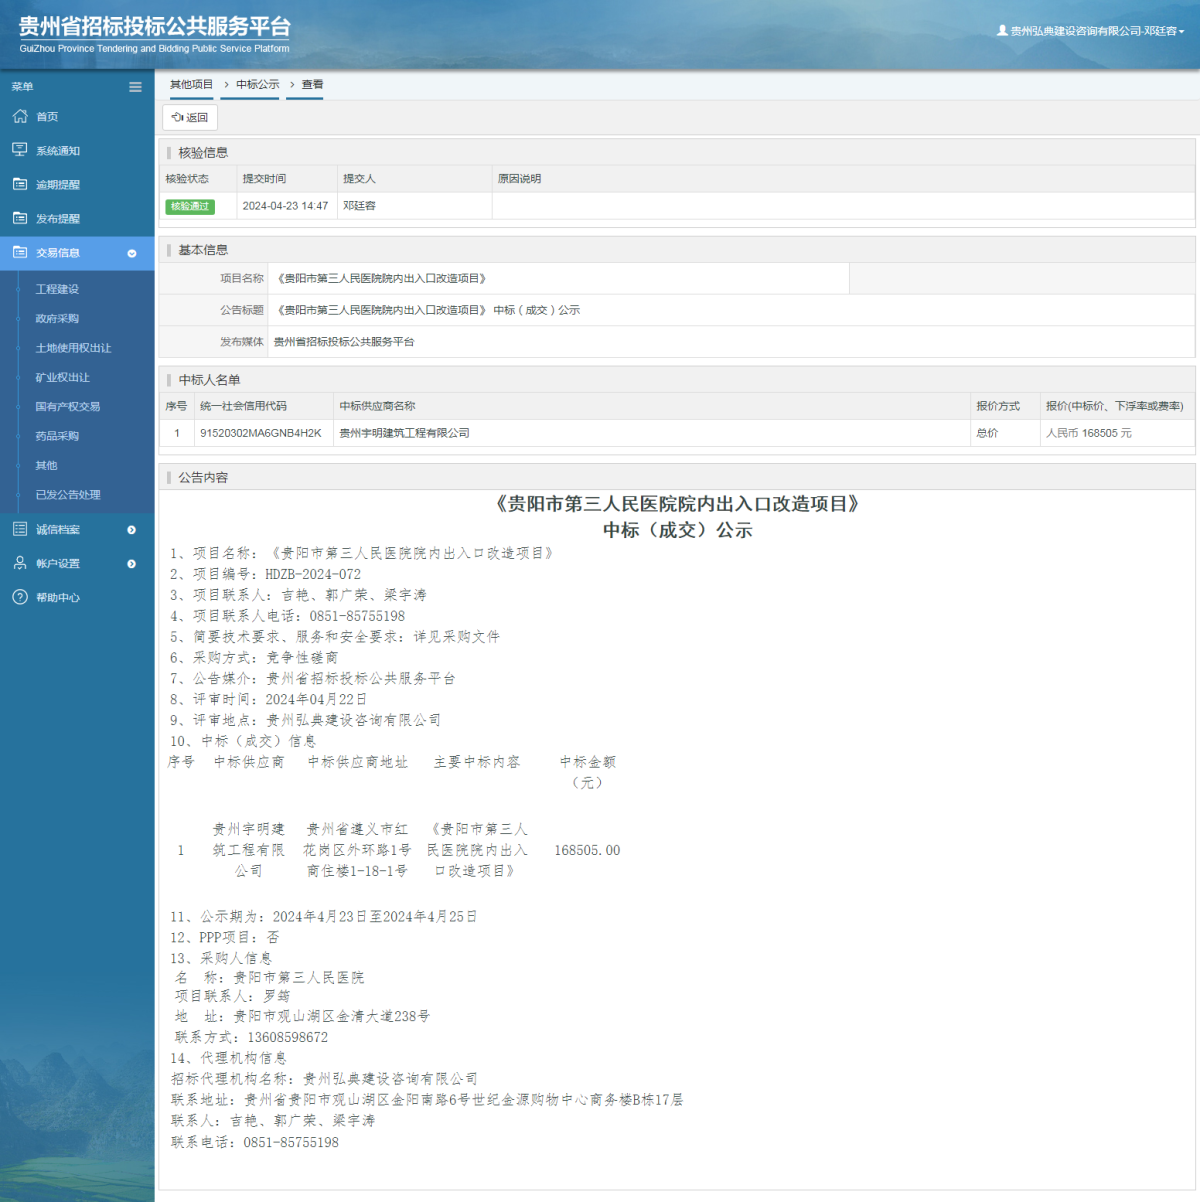Click the 帮助中心 question-mark icon

20,597
